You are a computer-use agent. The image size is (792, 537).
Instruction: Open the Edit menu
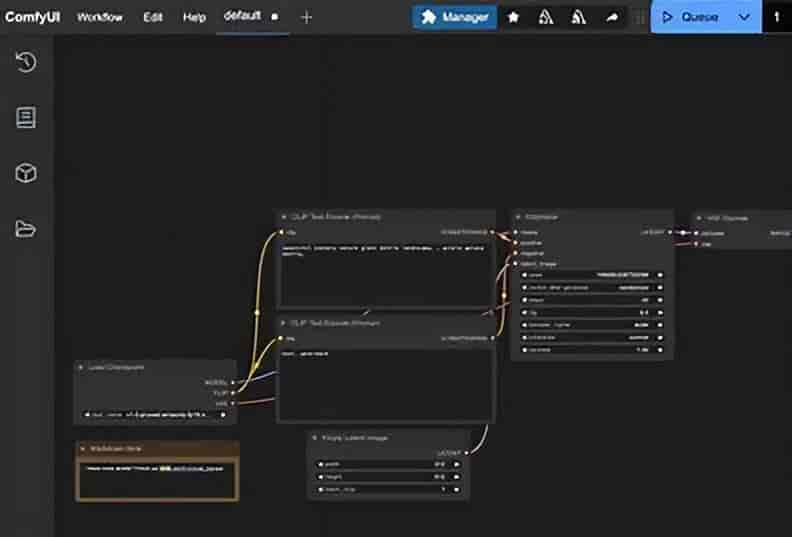tap(153, 17)
